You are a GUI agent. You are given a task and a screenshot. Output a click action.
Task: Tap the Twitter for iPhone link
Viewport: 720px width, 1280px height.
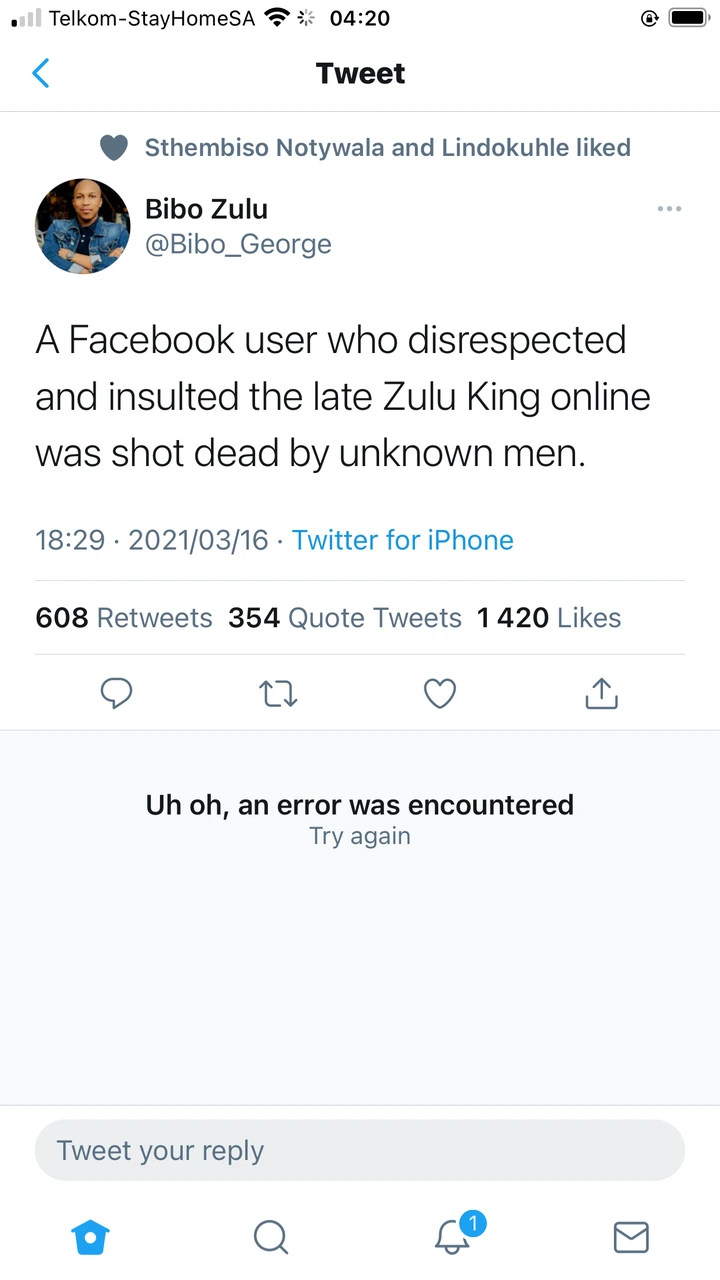pos(402,540)
